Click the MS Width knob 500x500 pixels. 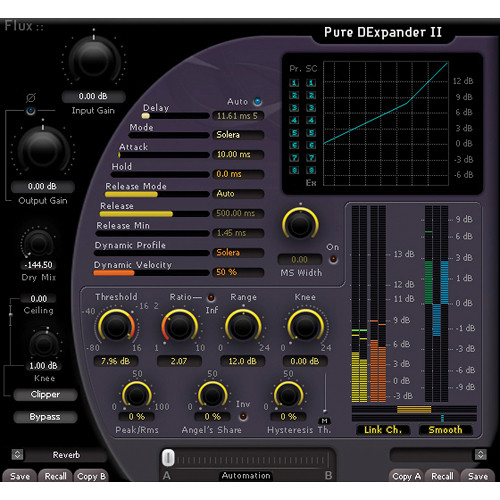pyautogui.click(x=300, y=224)
